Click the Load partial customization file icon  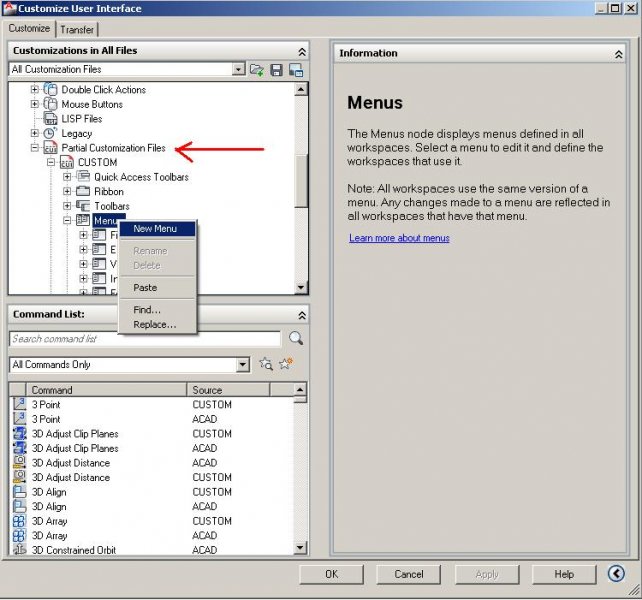256,70
